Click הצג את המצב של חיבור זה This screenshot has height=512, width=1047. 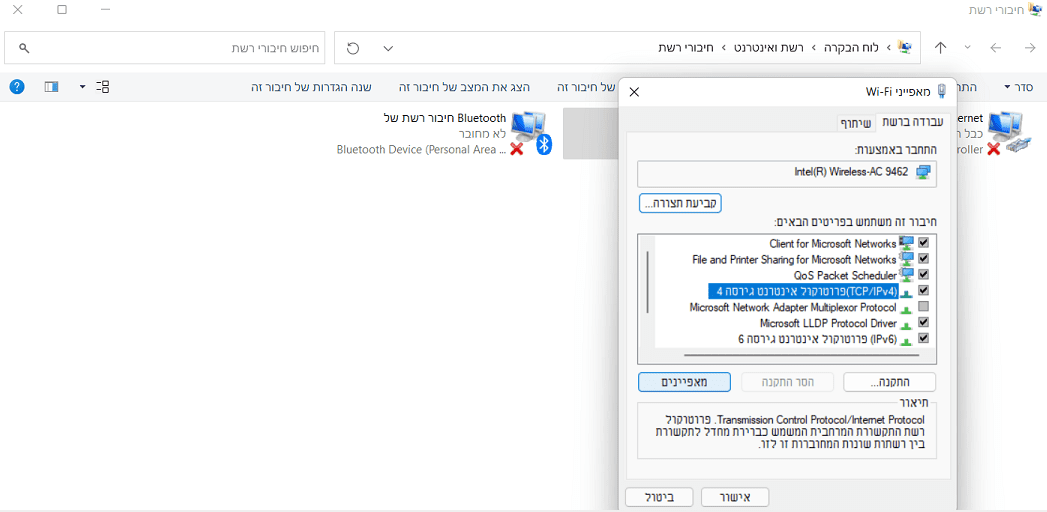pyautogui.click(x=465, y=87)
